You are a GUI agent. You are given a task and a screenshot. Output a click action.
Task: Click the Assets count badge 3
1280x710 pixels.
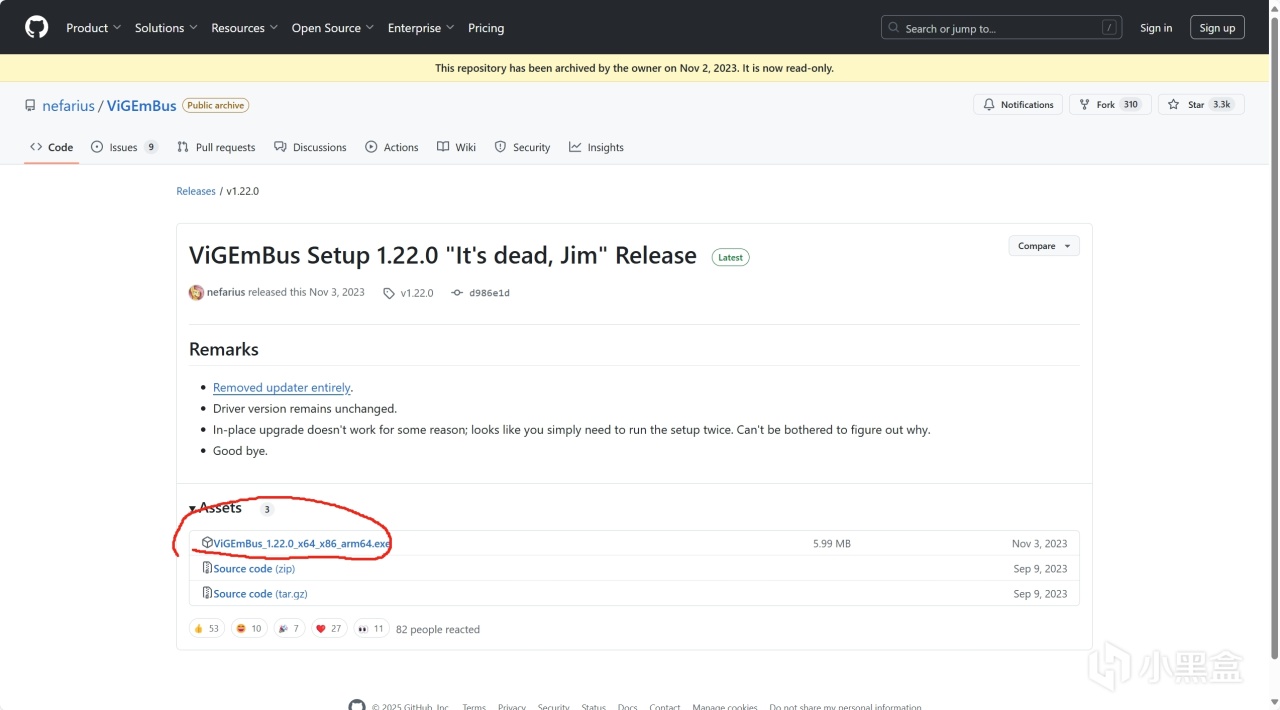[267, 509]
